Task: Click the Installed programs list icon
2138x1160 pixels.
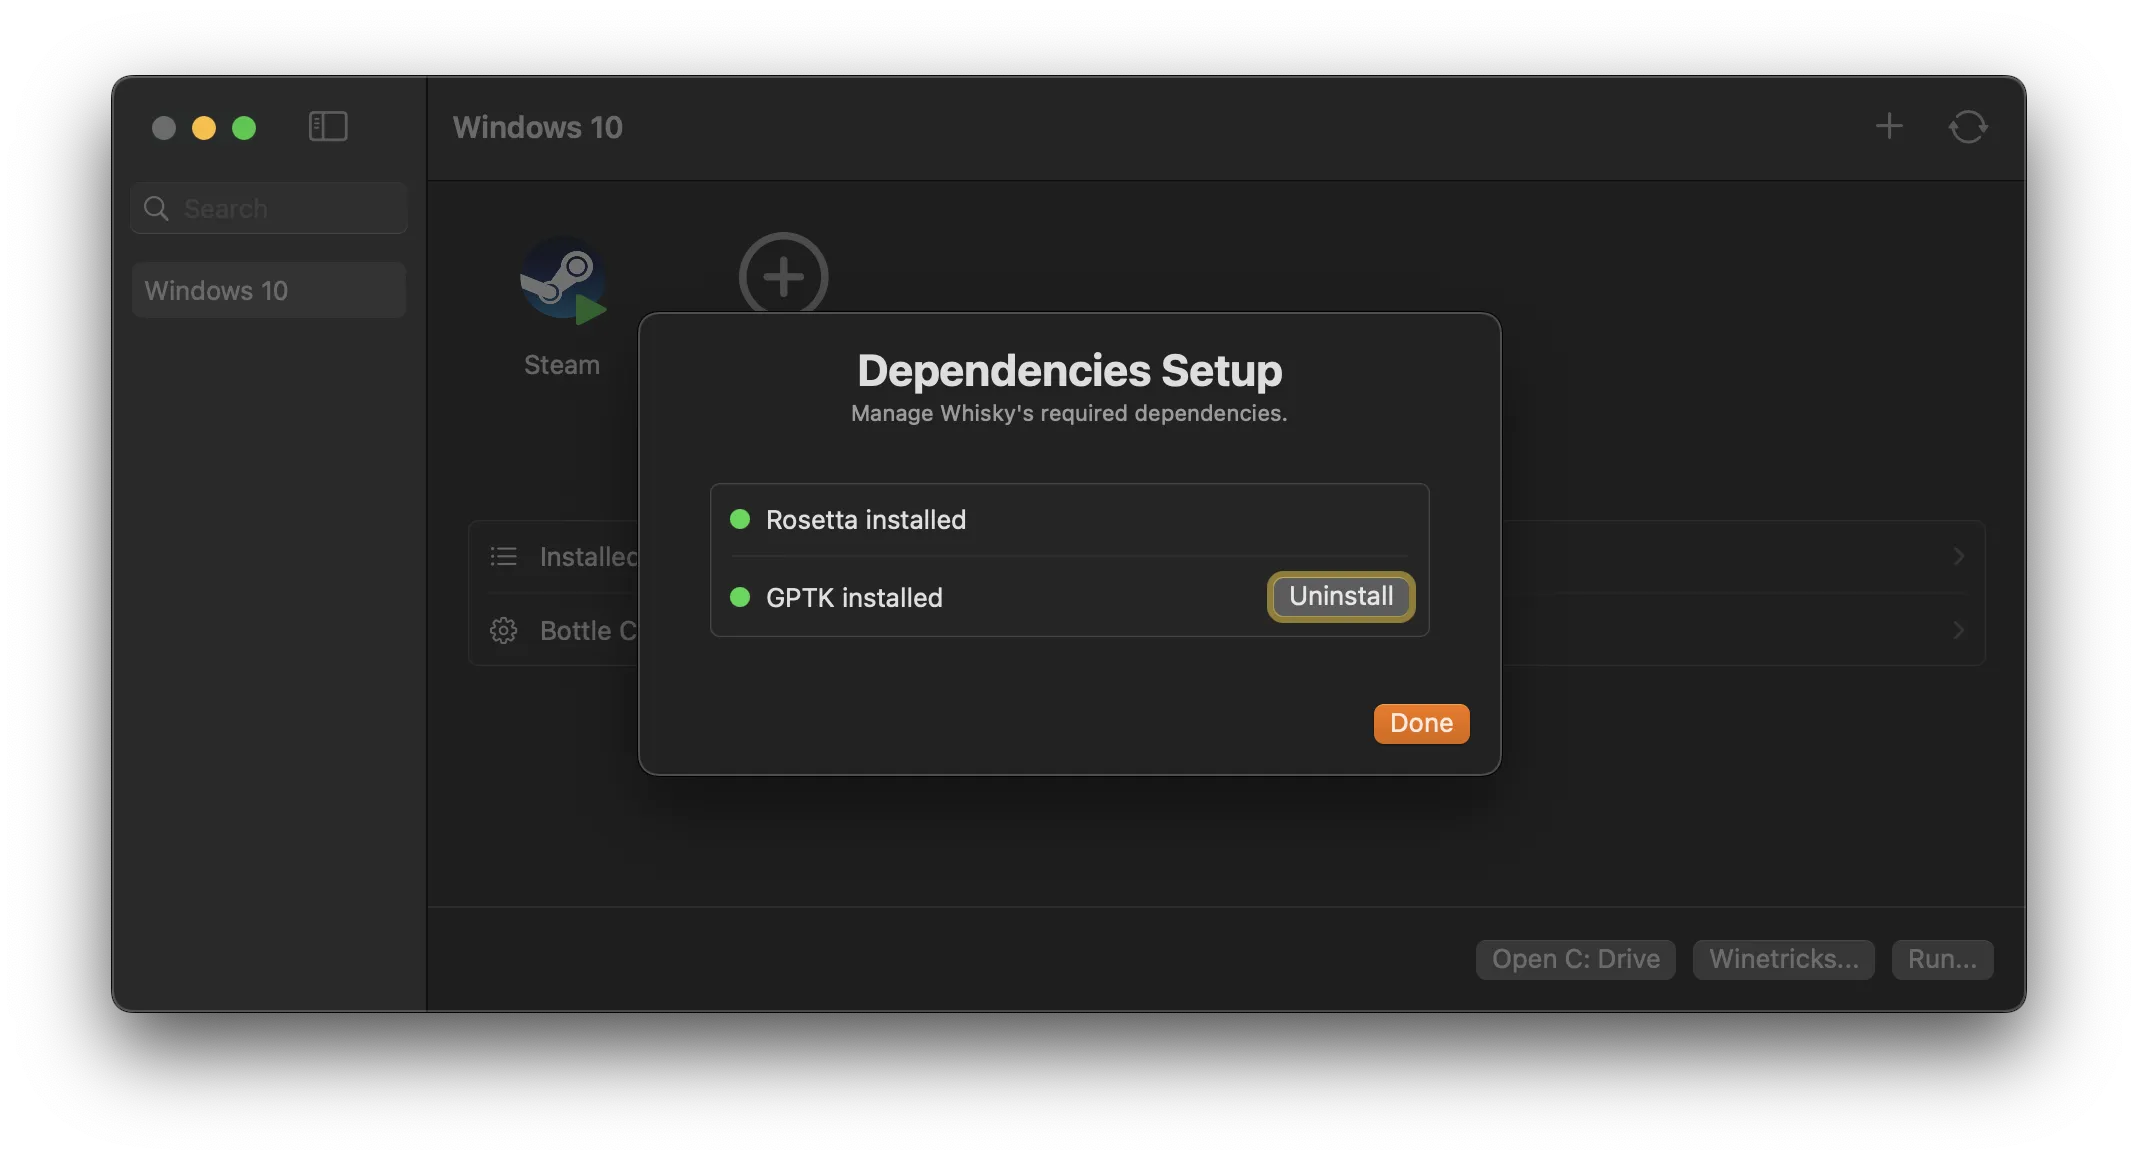Action: [504, 556]
